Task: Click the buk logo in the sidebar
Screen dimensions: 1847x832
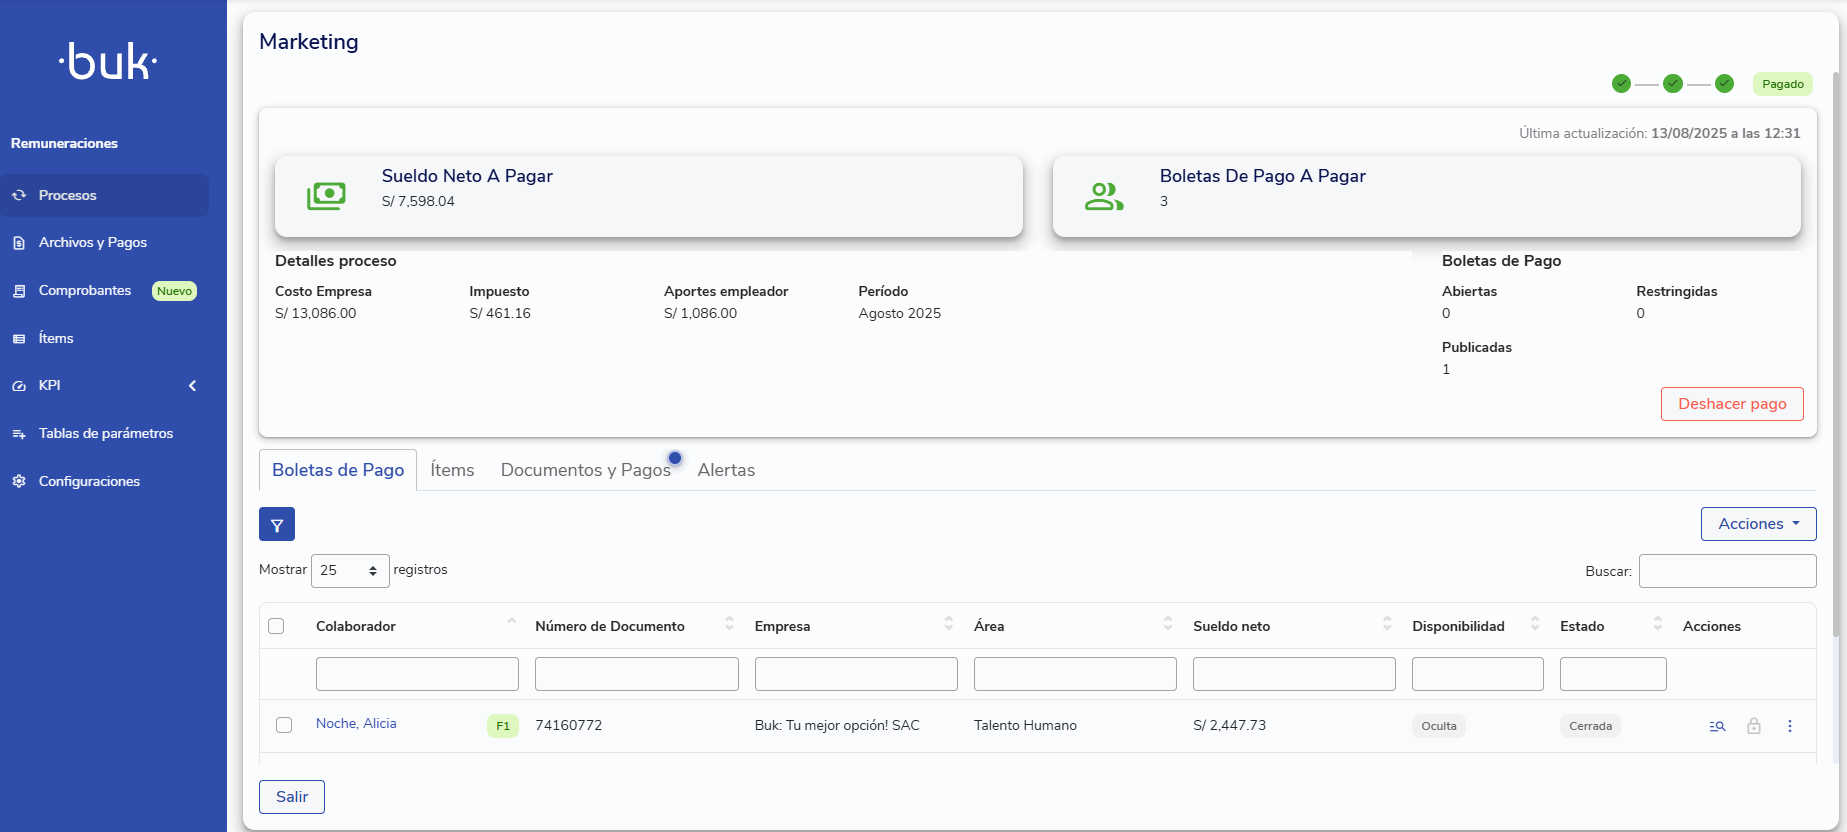Action: pyautogui.click(x=108, y=62)
